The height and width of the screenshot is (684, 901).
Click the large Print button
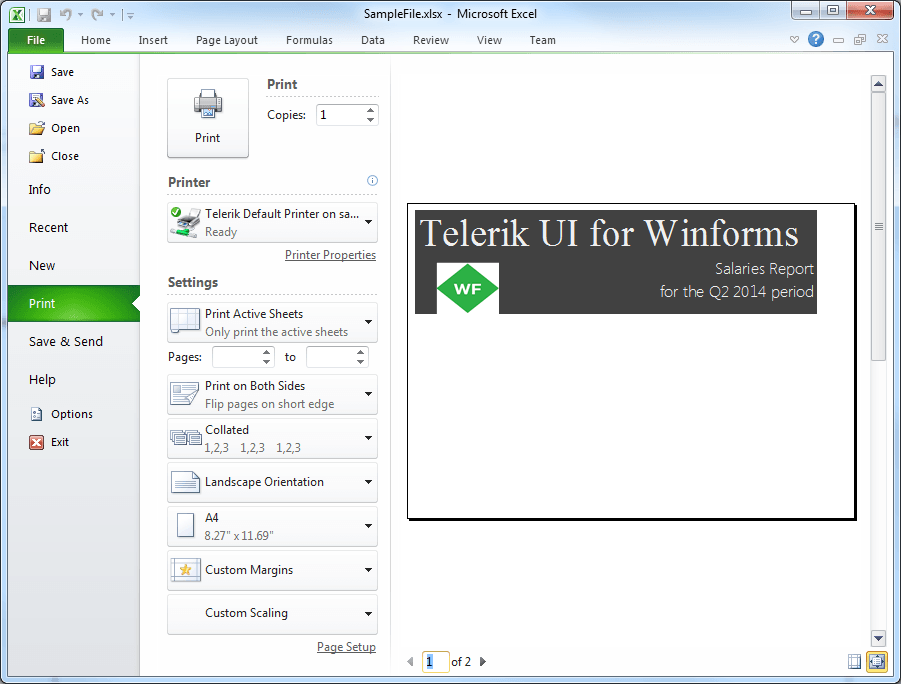click(207, 118)
